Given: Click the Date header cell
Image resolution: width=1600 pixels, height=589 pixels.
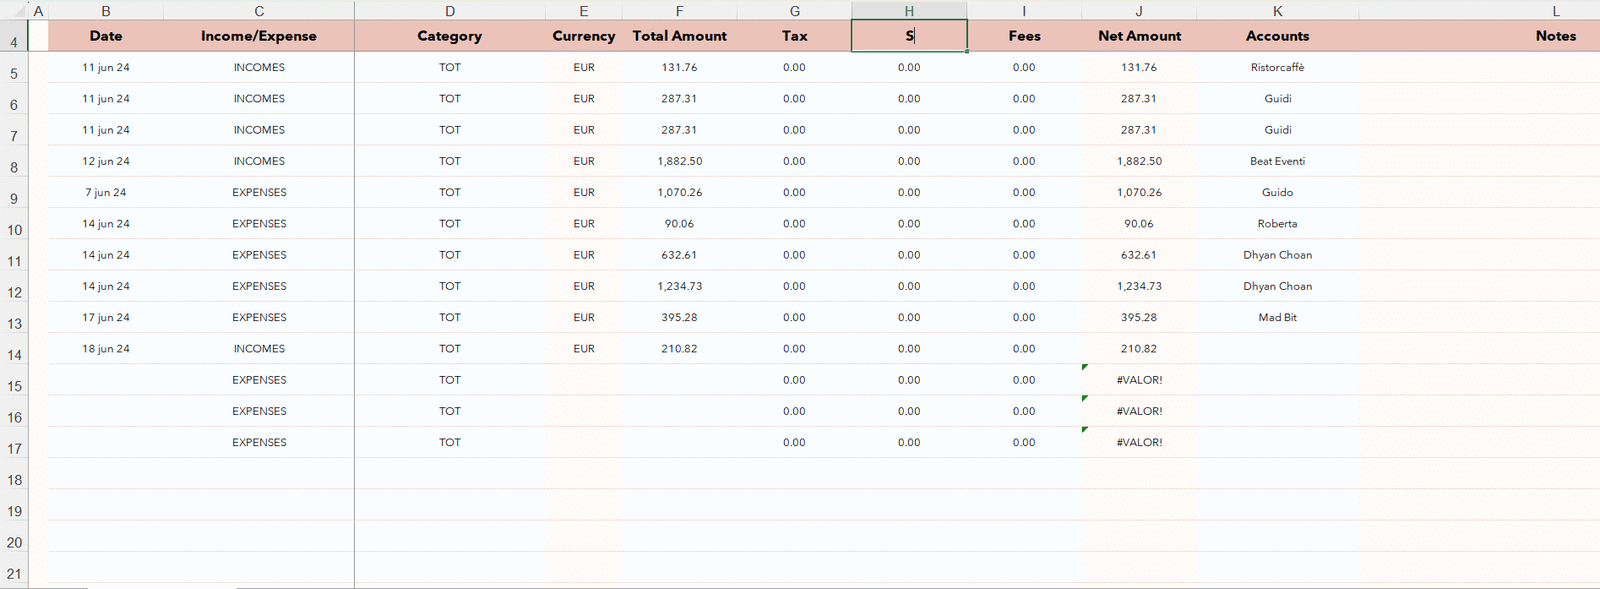Looking at the screenshot, I should click(x=106, y=36).
